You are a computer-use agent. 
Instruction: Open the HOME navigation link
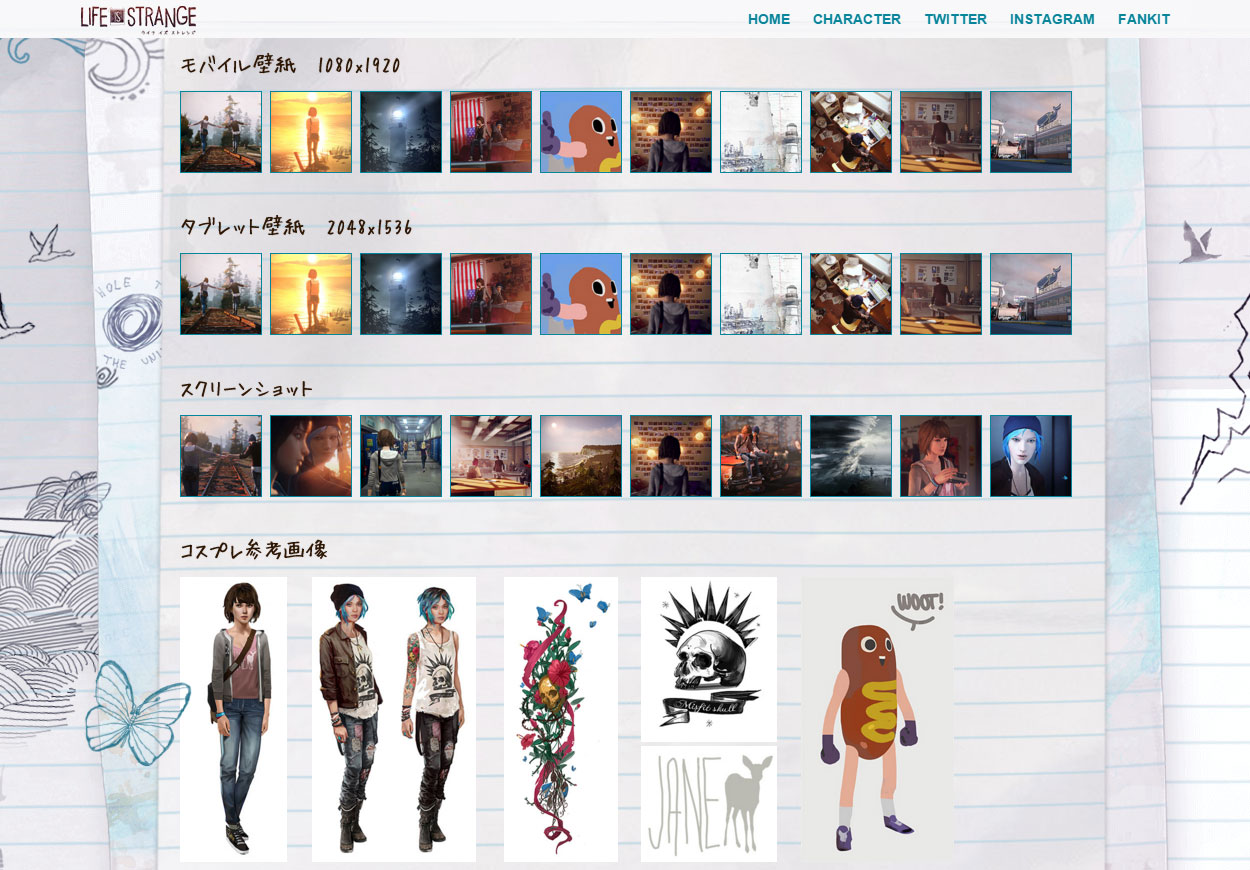(x=769, y=19)
